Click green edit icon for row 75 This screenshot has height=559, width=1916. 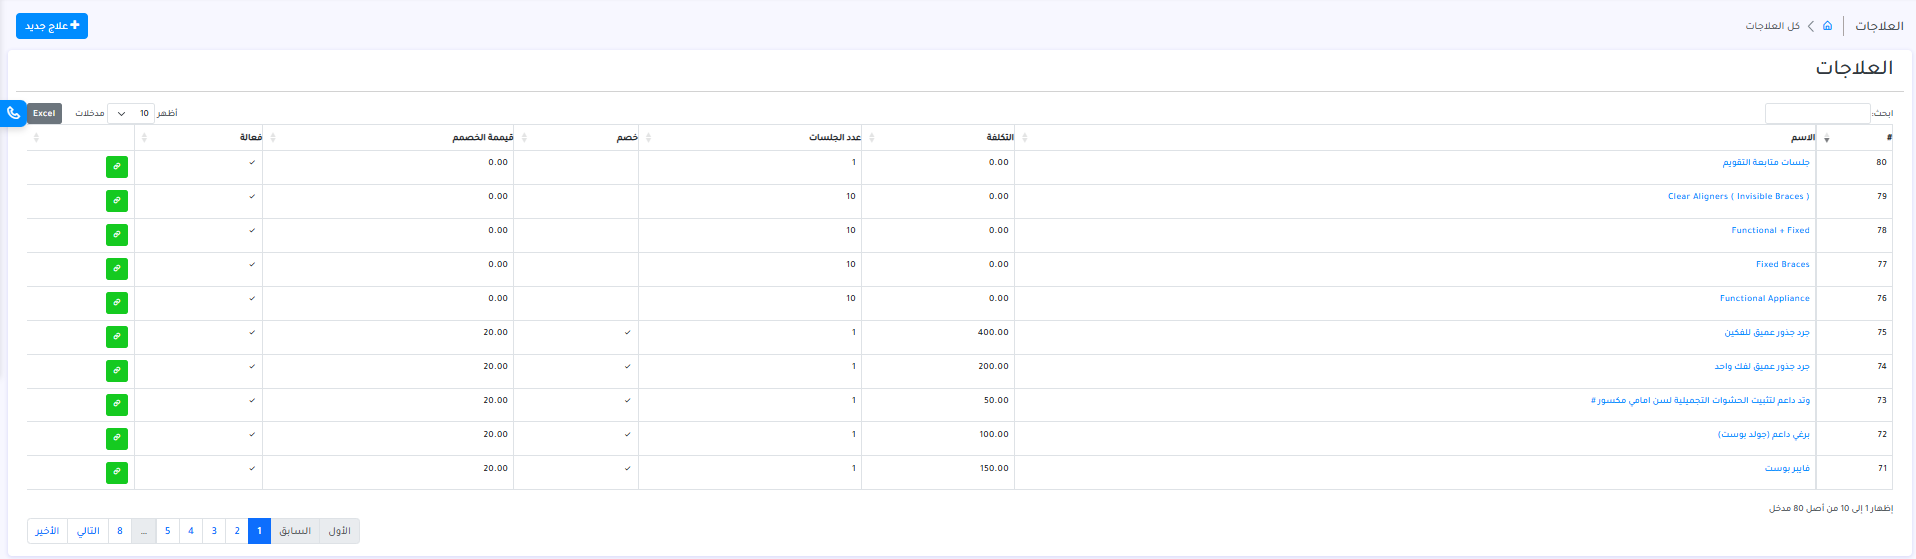tap(117, 337)
